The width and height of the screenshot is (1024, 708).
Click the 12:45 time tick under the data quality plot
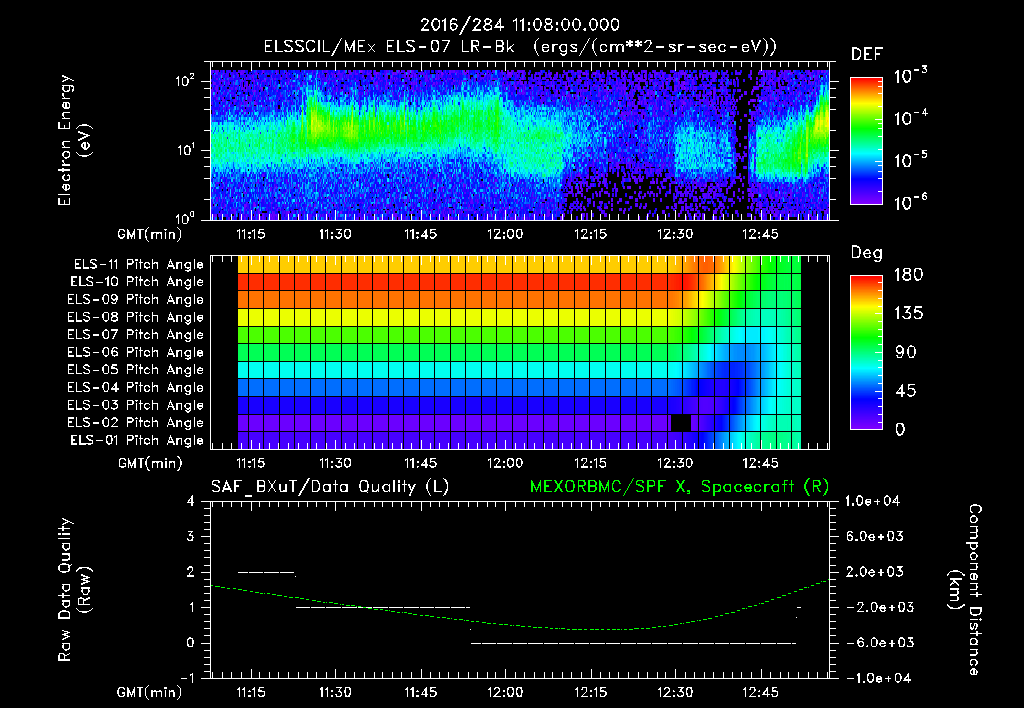[760, 692]
